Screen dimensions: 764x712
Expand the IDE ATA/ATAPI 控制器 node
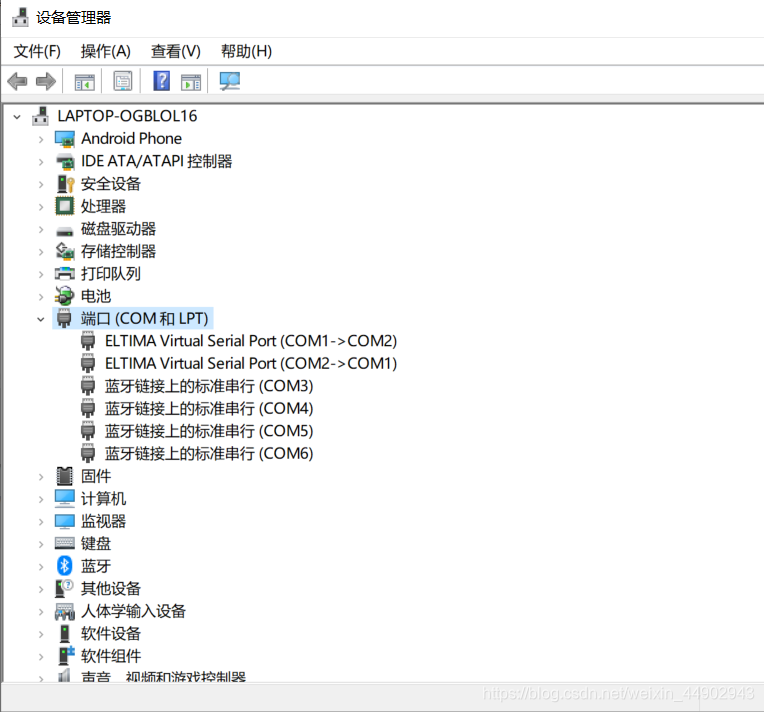(x=41, y=162)
